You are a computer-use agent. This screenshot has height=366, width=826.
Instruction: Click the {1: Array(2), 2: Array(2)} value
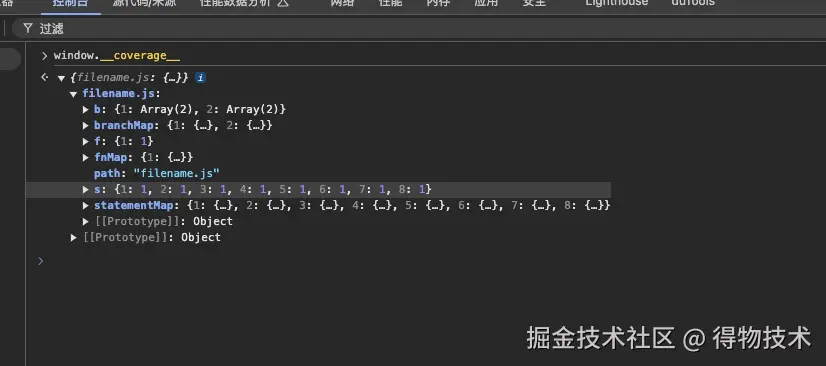pyautogui.click(x=200, y=110)
